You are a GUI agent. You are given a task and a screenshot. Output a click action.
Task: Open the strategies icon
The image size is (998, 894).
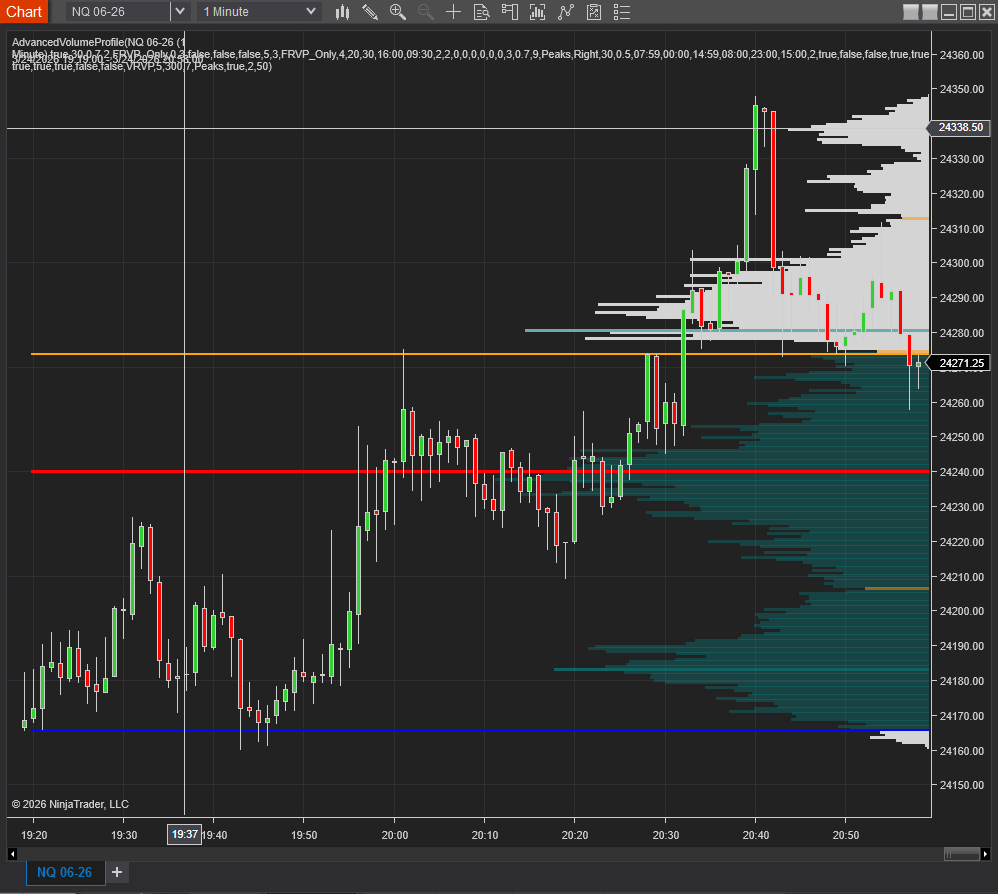click(593, 11)
